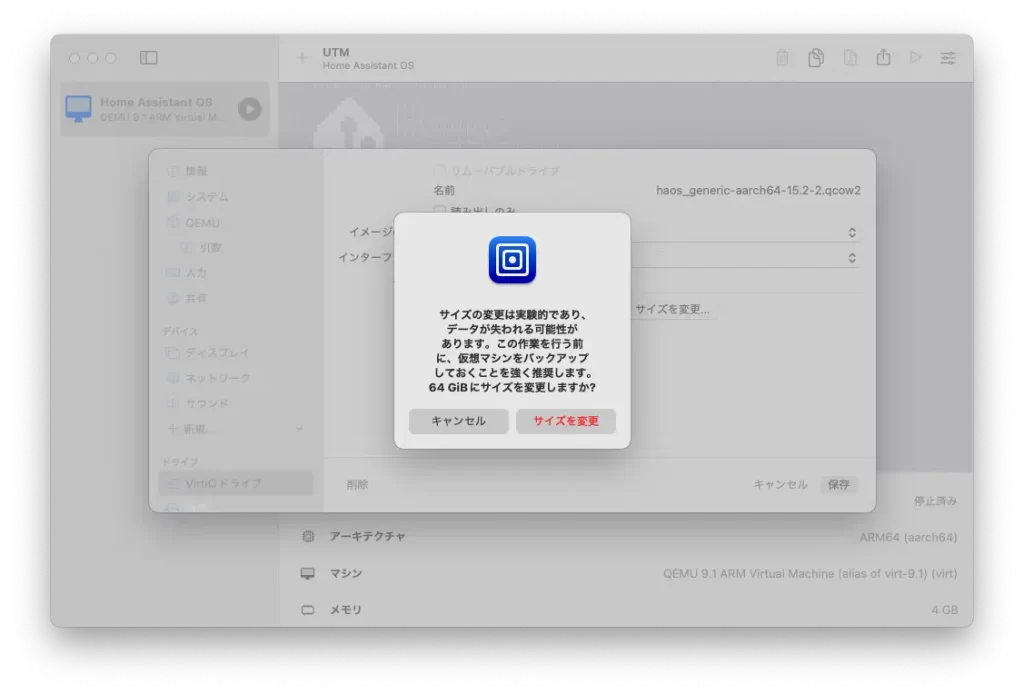Clone the VM with the duplicate icon
Viewport: 1024px width, 694px height.
816,57
